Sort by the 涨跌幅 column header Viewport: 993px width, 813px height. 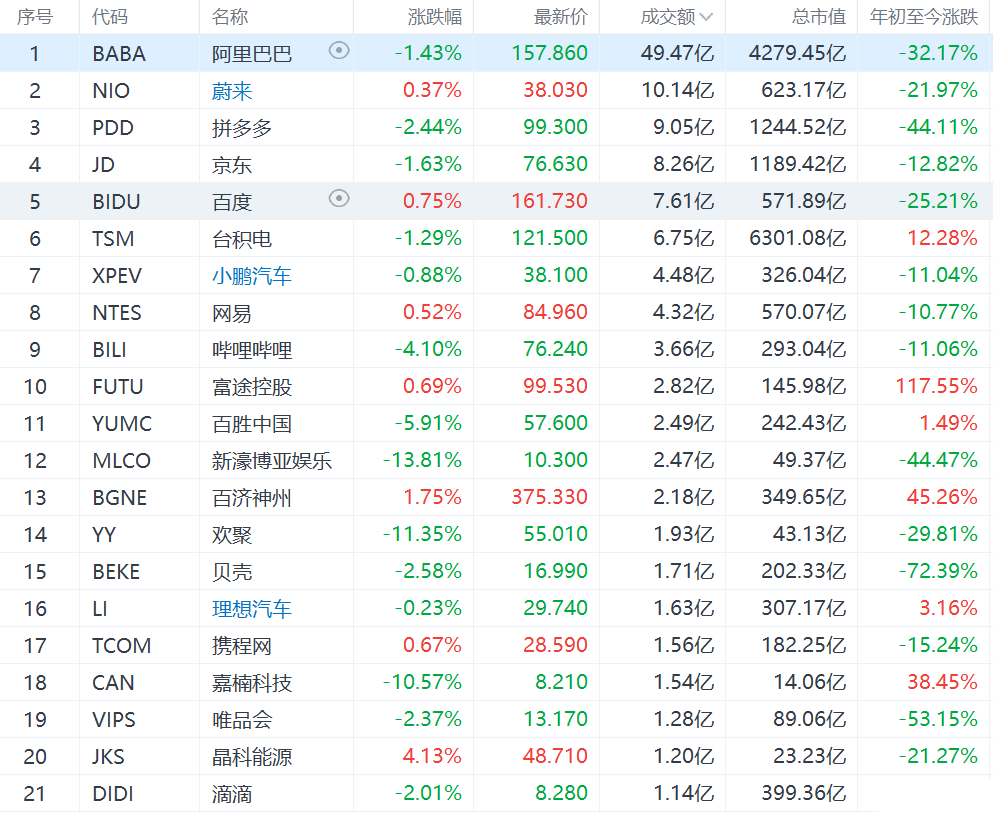[434, 17]
